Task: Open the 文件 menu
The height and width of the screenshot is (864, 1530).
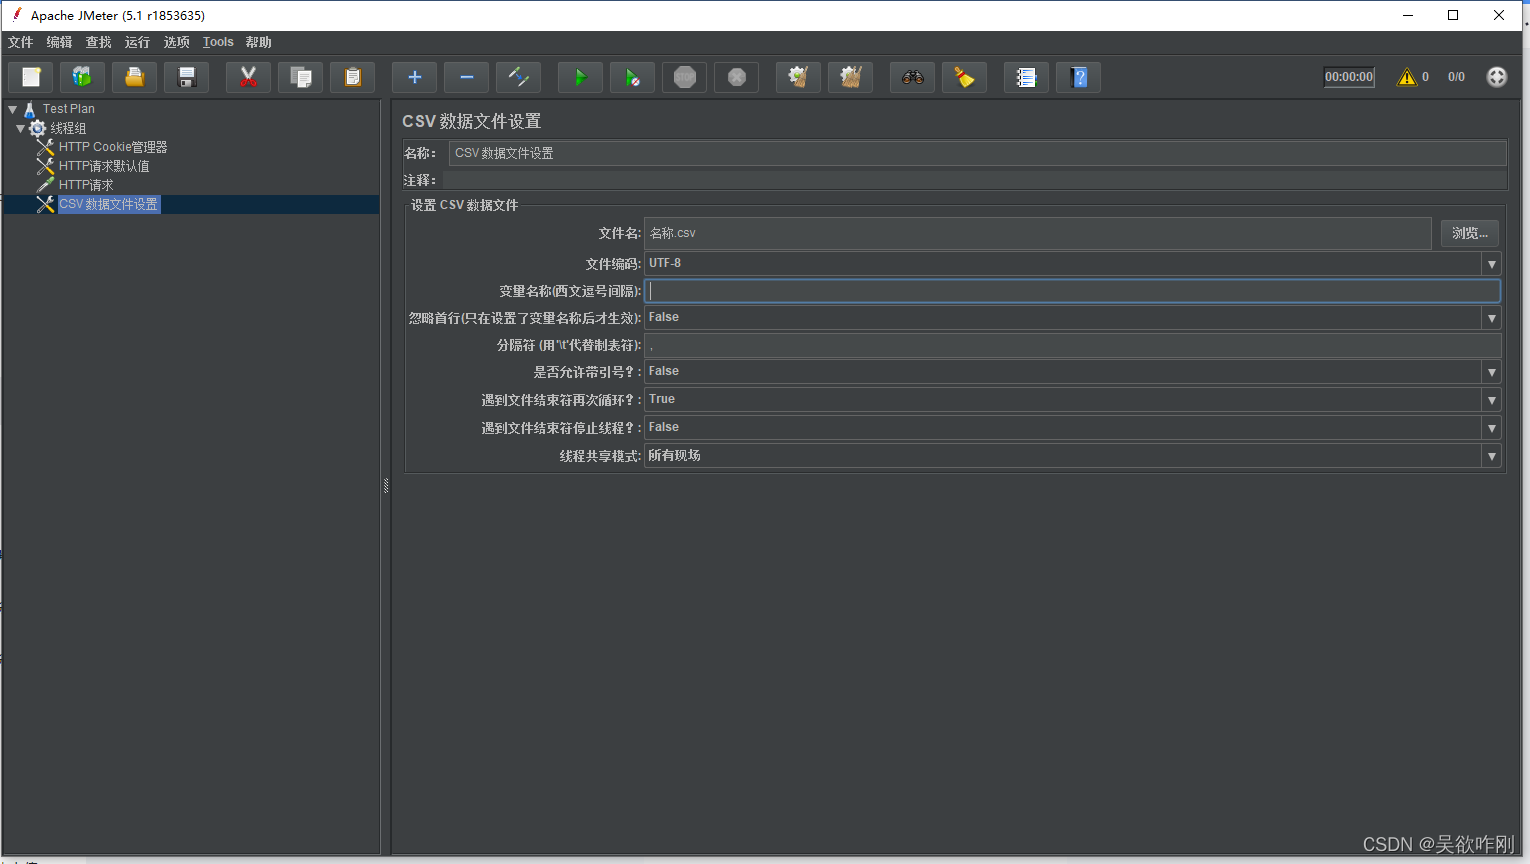Action: (x=21, y=42)
